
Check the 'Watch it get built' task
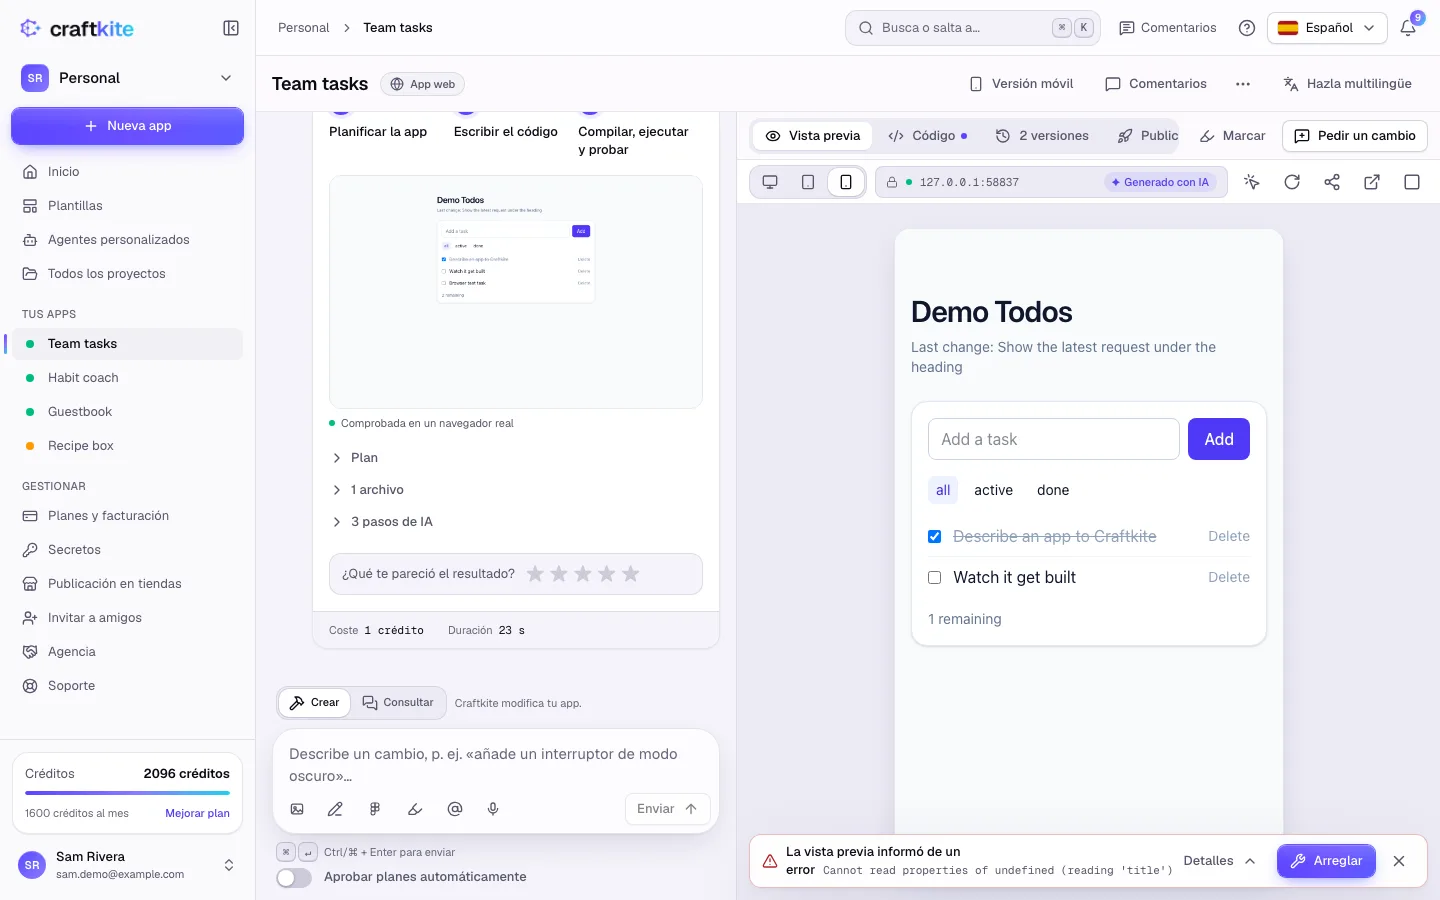(935, 578)
